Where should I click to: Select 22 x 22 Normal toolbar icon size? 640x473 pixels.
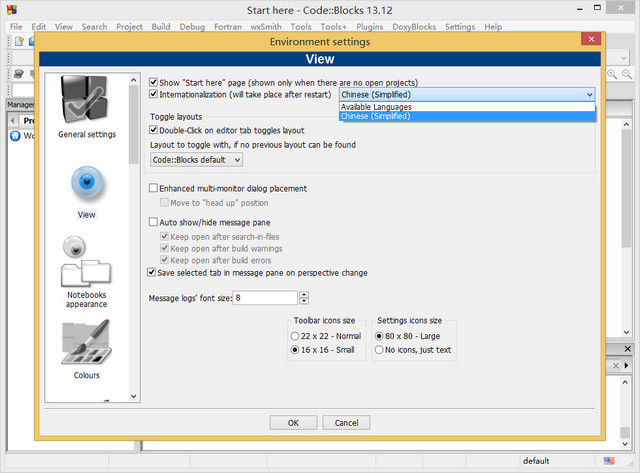[x=295, y=336]
